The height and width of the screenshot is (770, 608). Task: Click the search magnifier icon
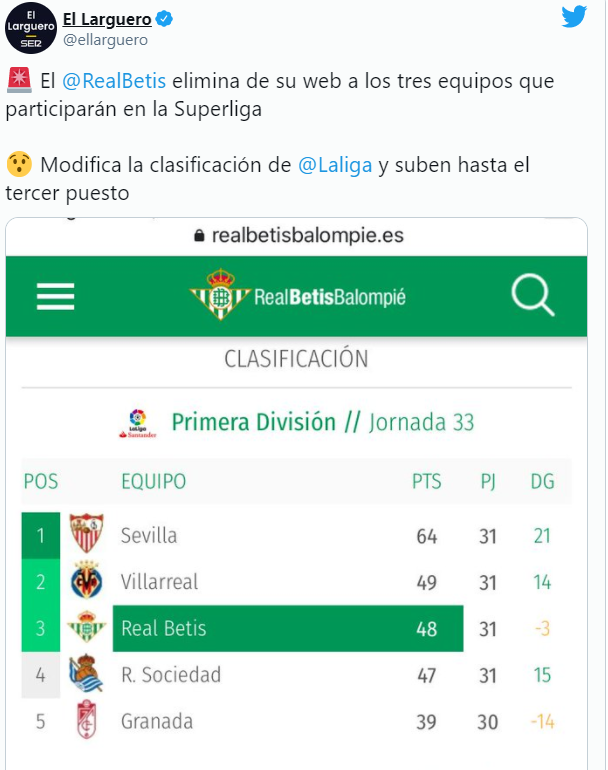tap(532, 295)
